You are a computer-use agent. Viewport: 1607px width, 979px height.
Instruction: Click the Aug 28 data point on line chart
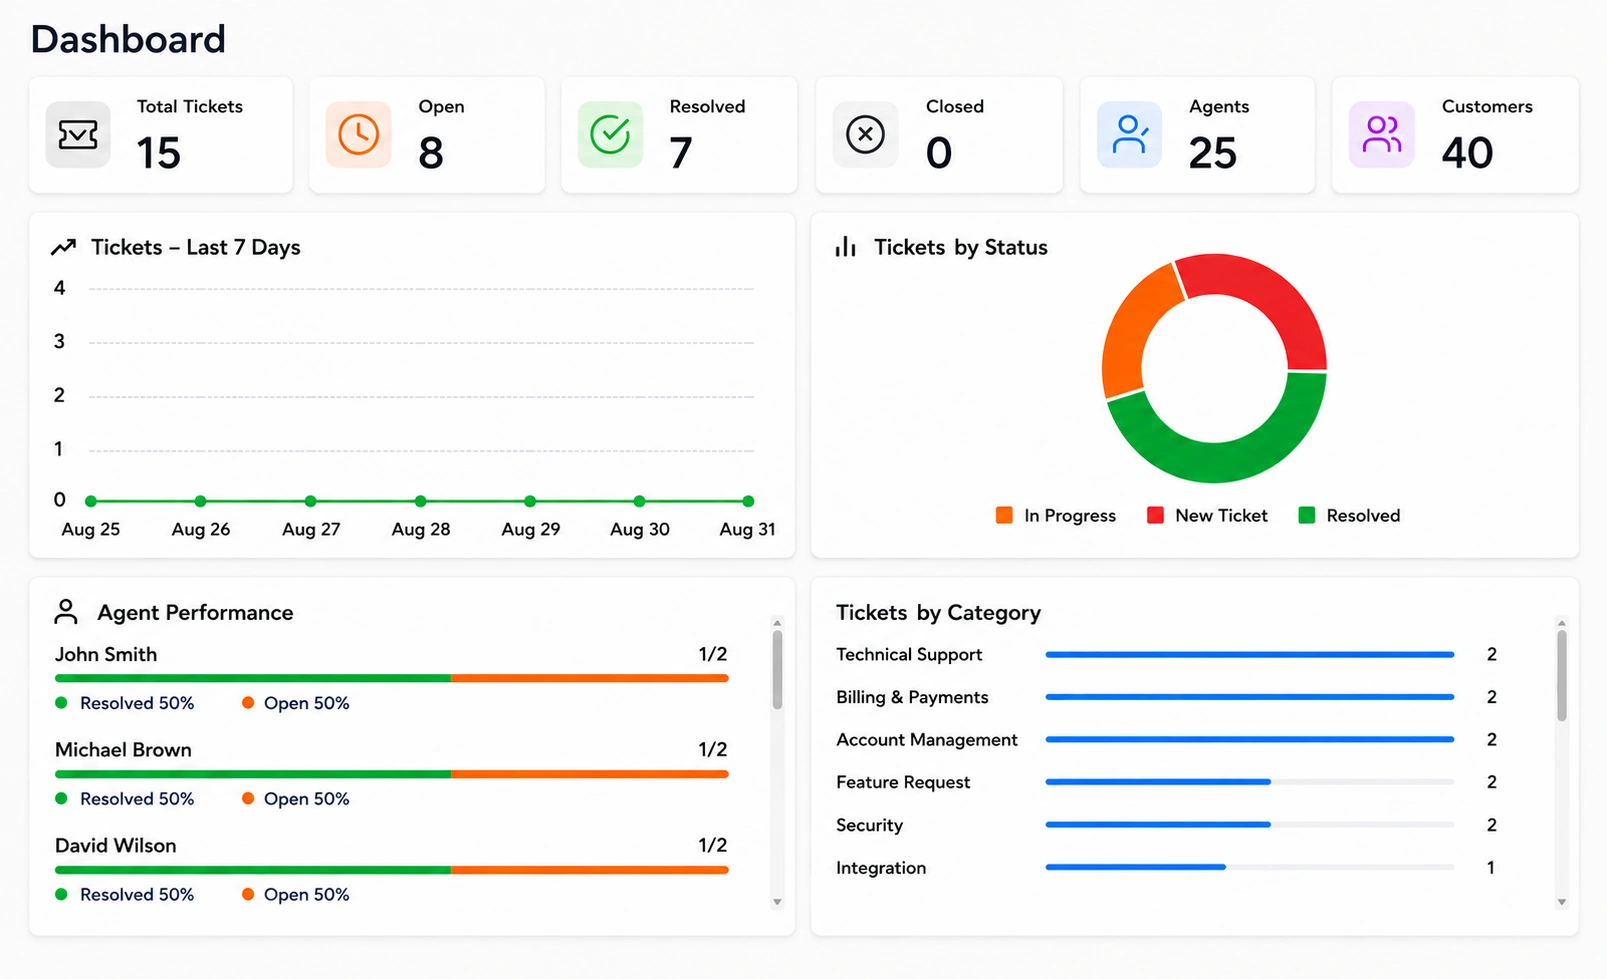click(420, 501)
